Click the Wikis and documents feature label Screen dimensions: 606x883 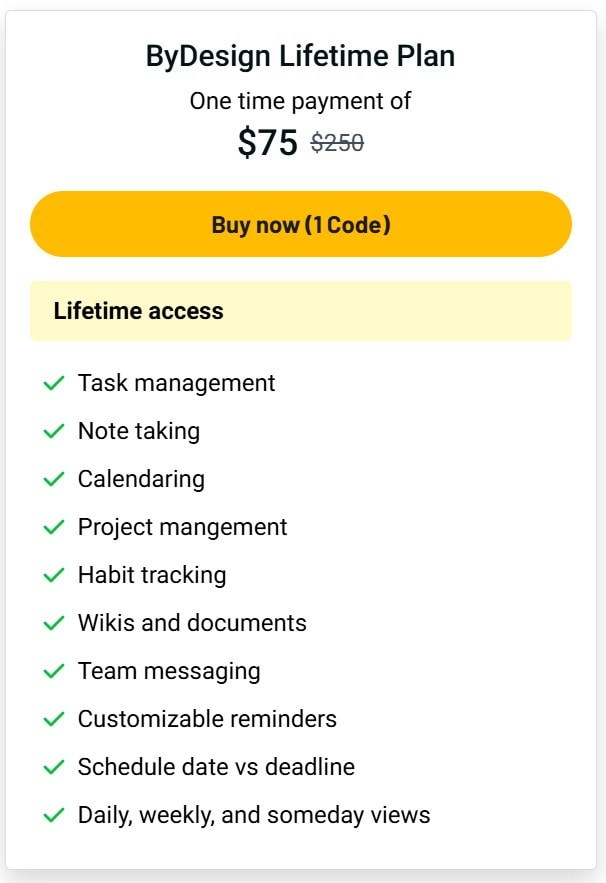coord(192,623)
